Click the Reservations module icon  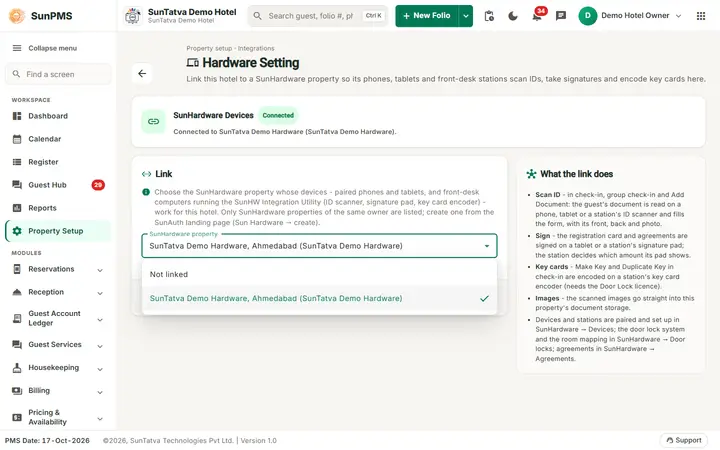point(17,269)
